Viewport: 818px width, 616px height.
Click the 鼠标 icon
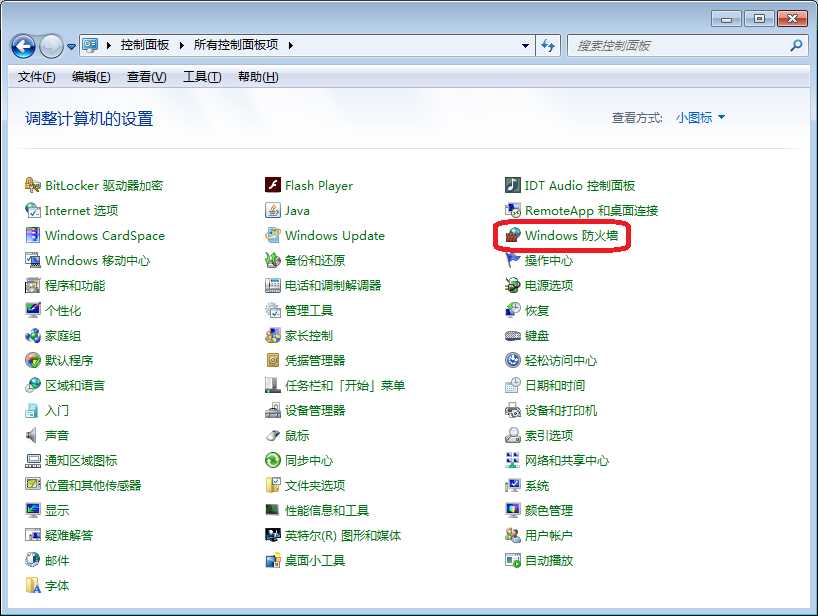click(273, 436)
